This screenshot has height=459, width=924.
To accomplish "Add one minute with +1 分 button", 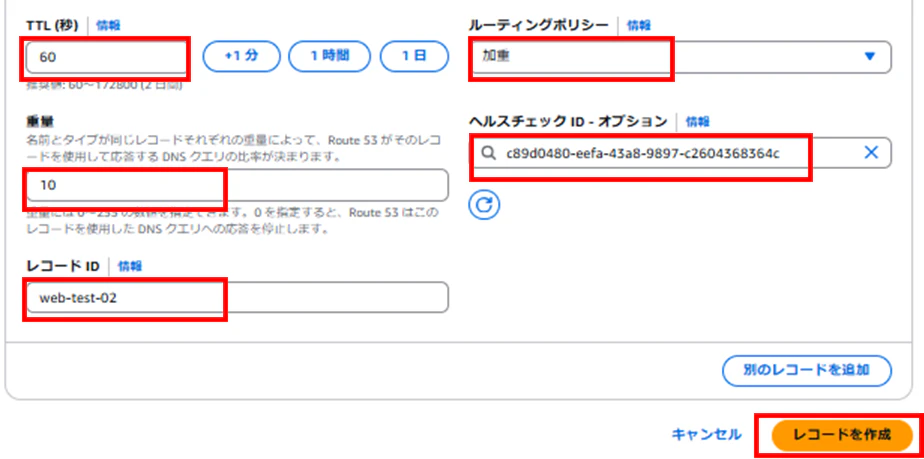I will (241, 57).
